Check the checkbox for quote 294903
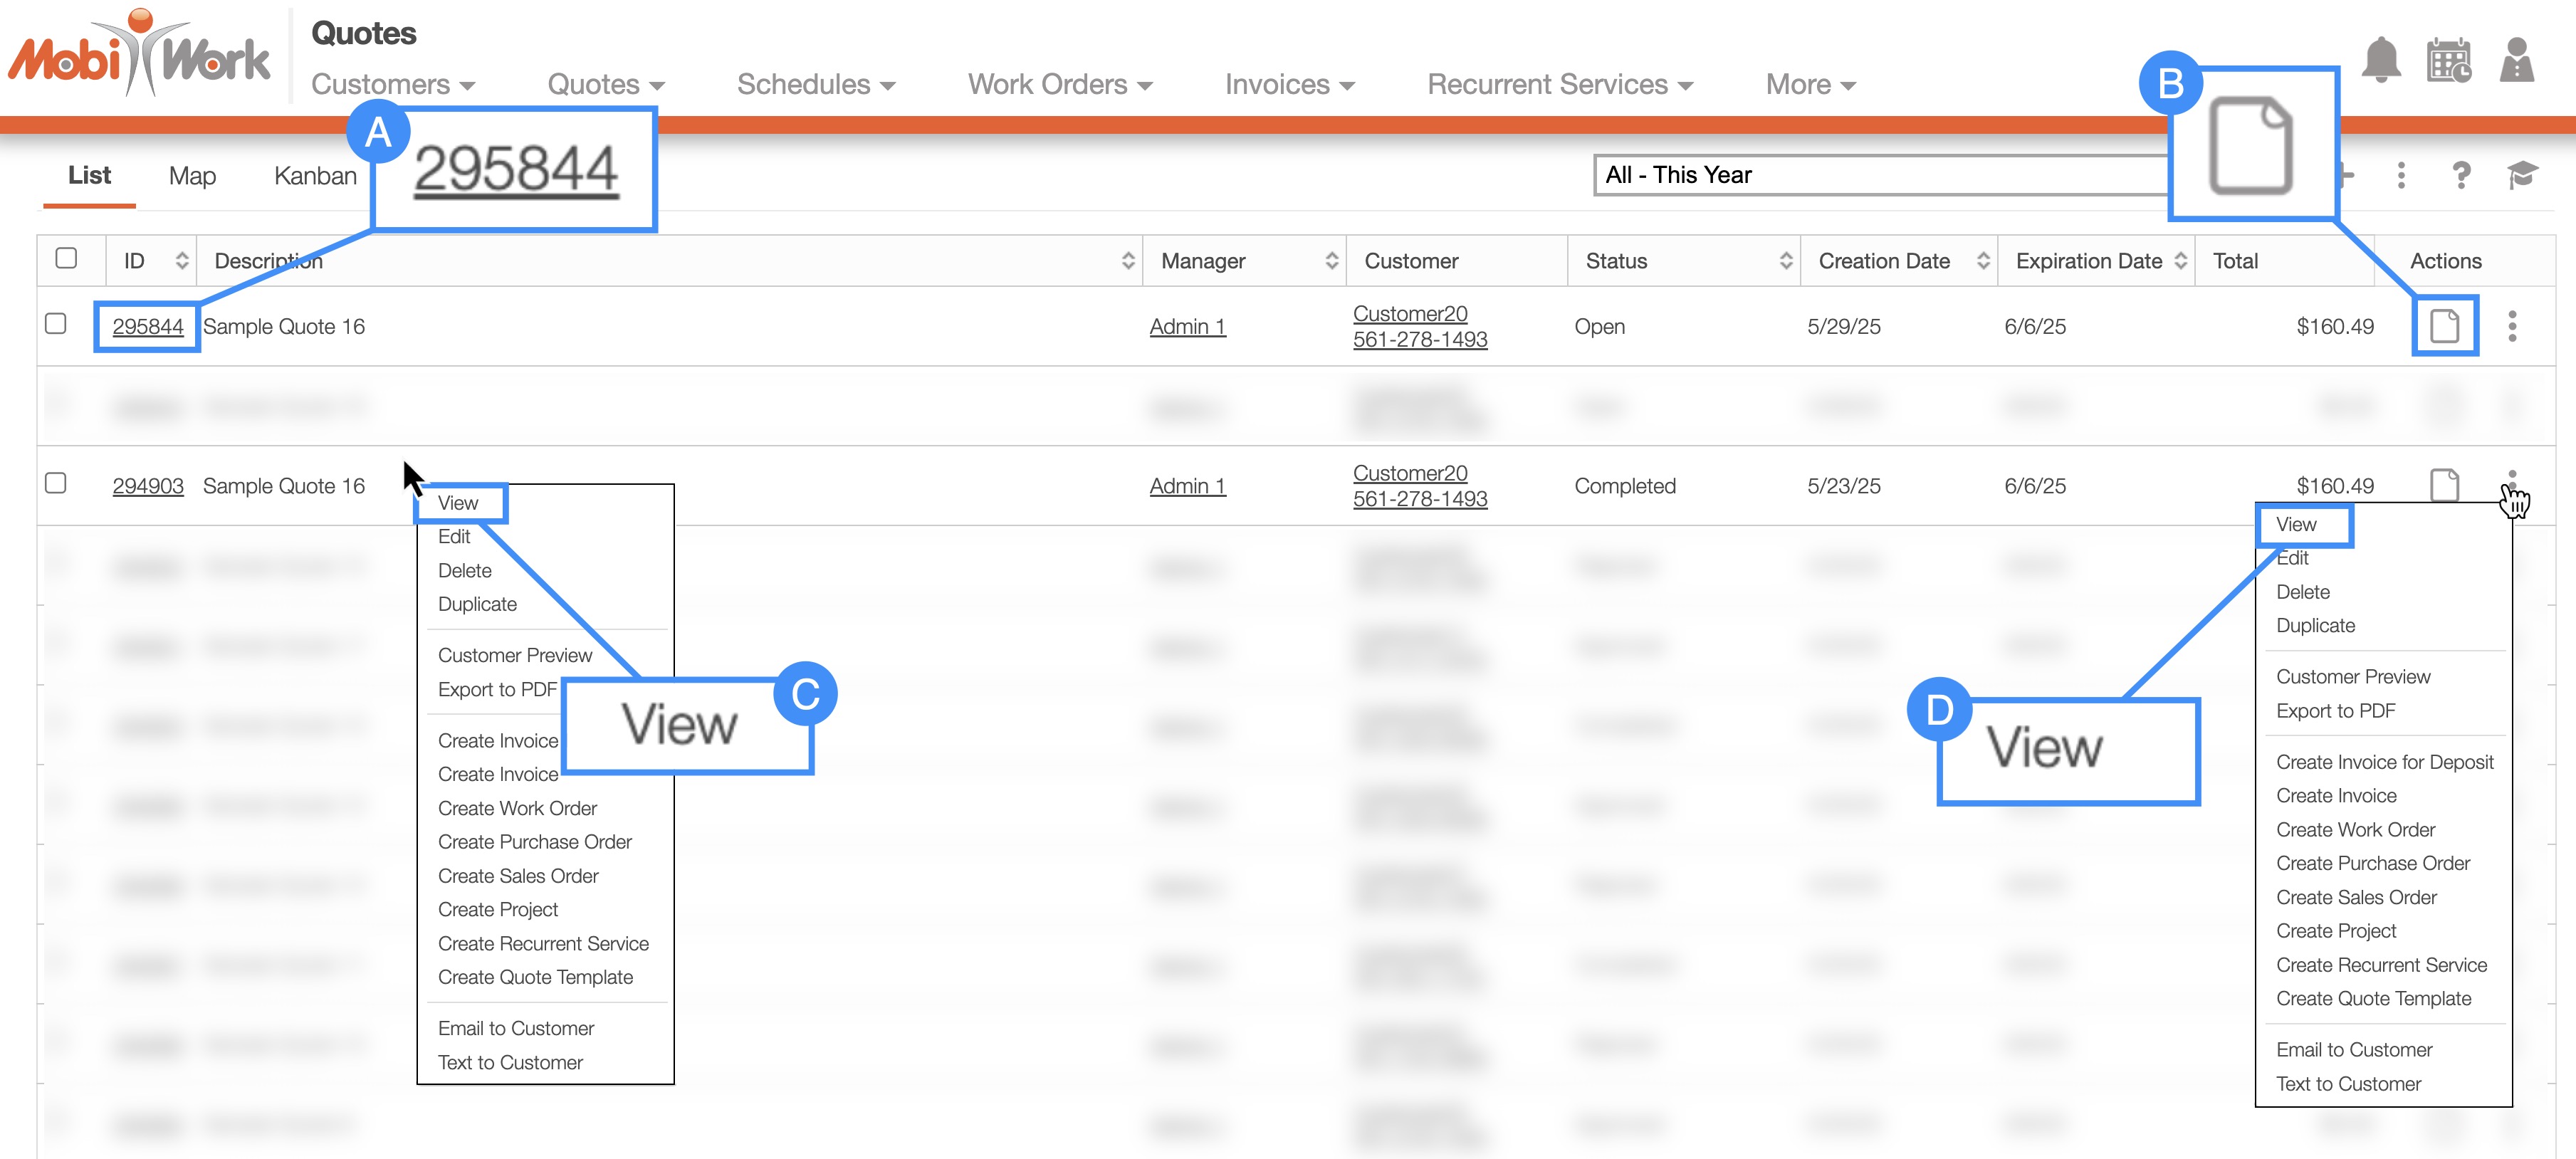2576x1159 pixels. 56,484
